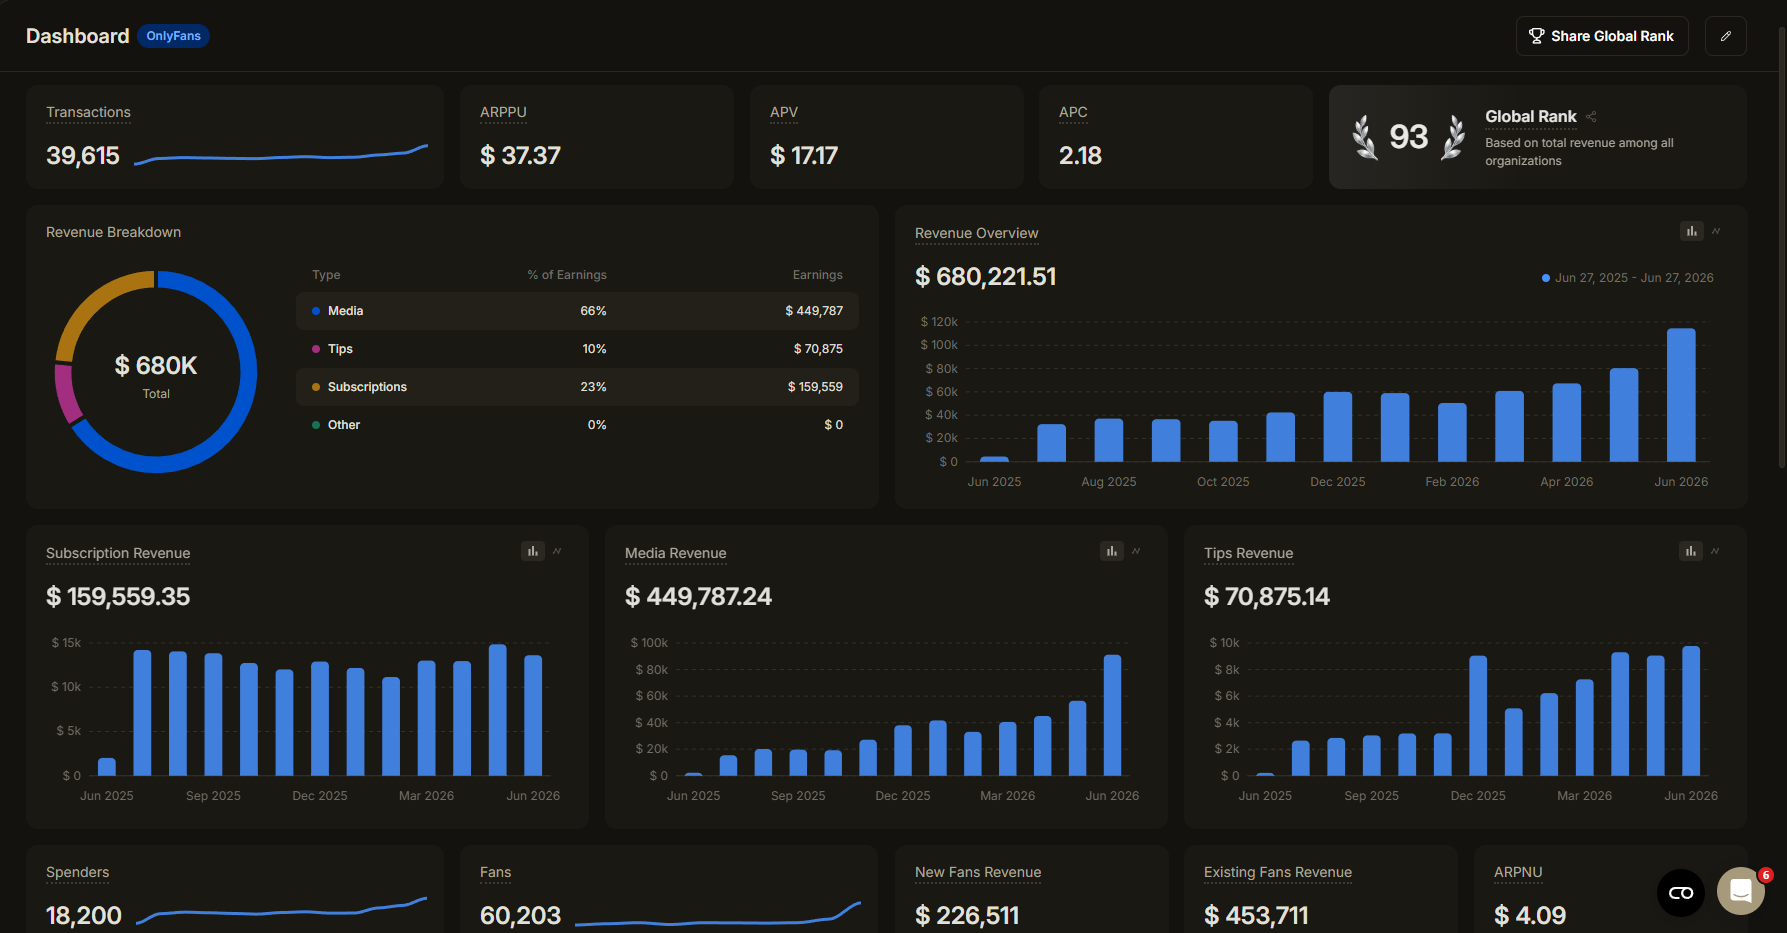The image size is (1787, 933).
Task: Click the Dashboard page heading
Action: [x=78, y=36]
